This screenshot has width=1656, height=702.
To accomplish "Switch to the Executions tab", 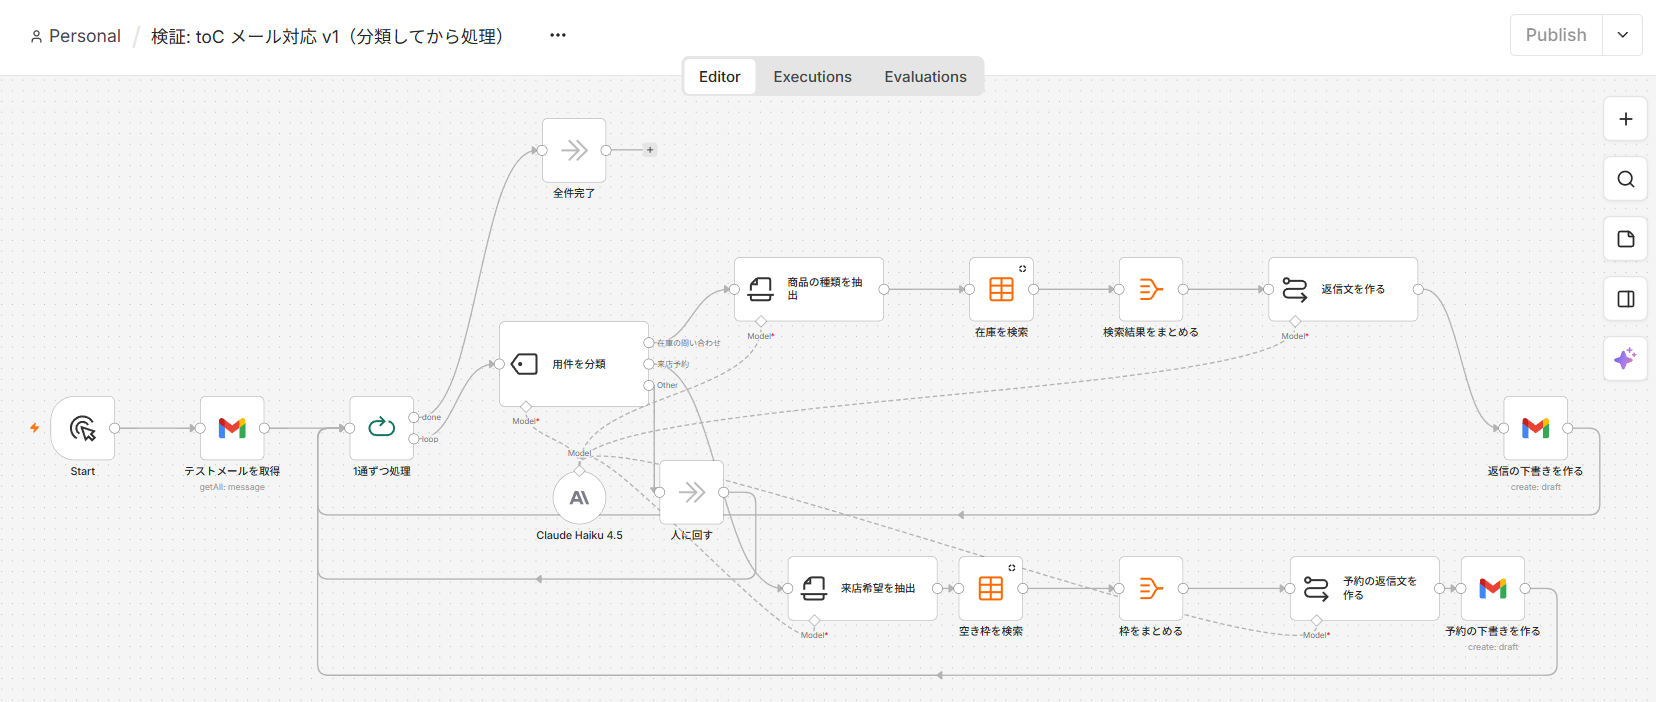I will pyautogui.click(x=812, y=77).
